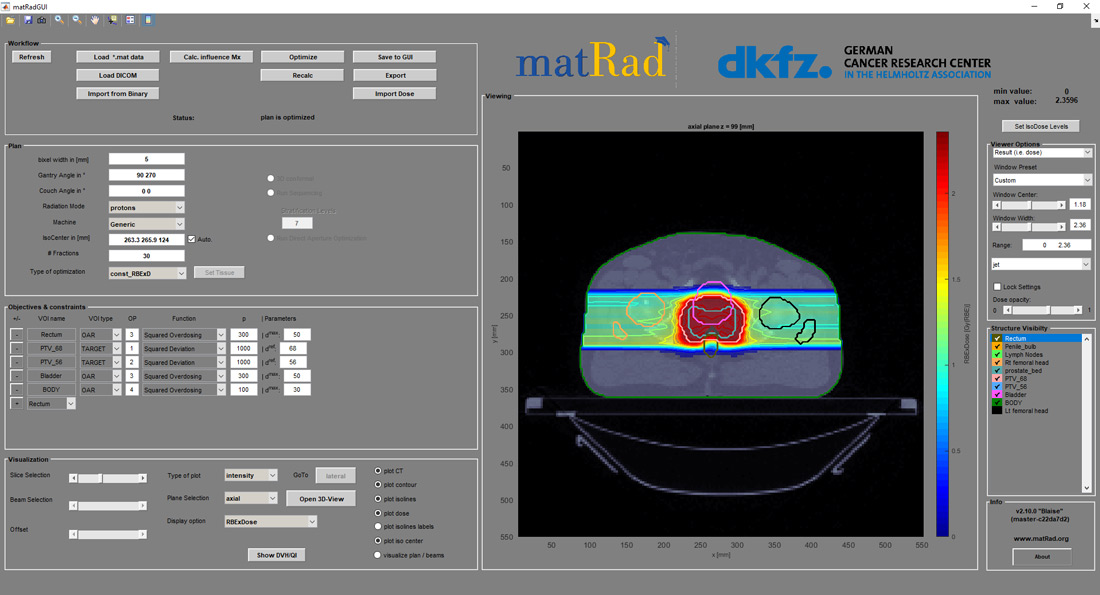This screenshot has height=595, width=1100.
Task: Save the figure with the floppy disk icon
Action: (x=28, y=19)
